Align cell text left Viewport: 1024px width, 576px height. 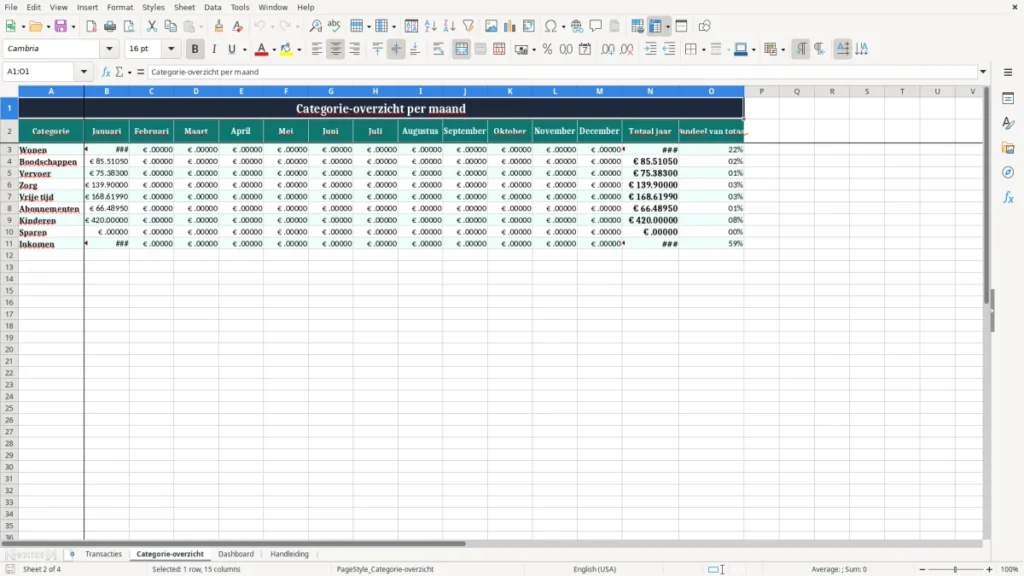point(317,49)
